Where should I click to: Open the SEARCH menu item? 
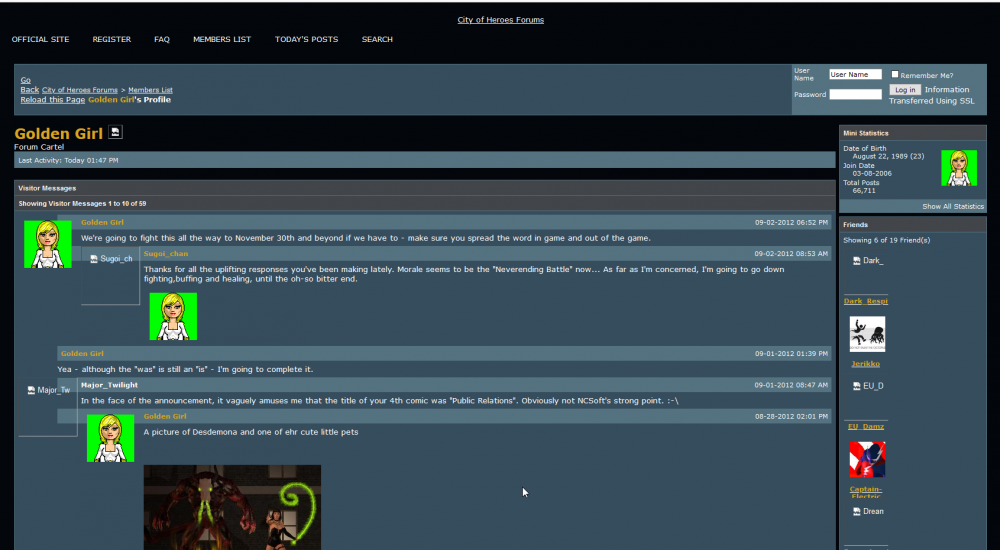[x=377, y=40]
